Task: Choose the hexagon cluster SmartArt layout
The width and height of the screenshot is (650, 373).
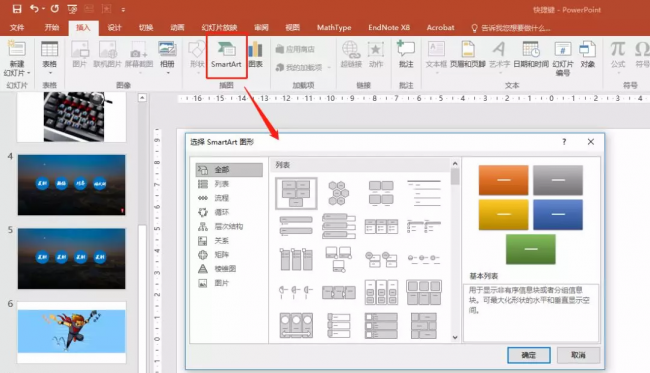Action: click(339, 193)
